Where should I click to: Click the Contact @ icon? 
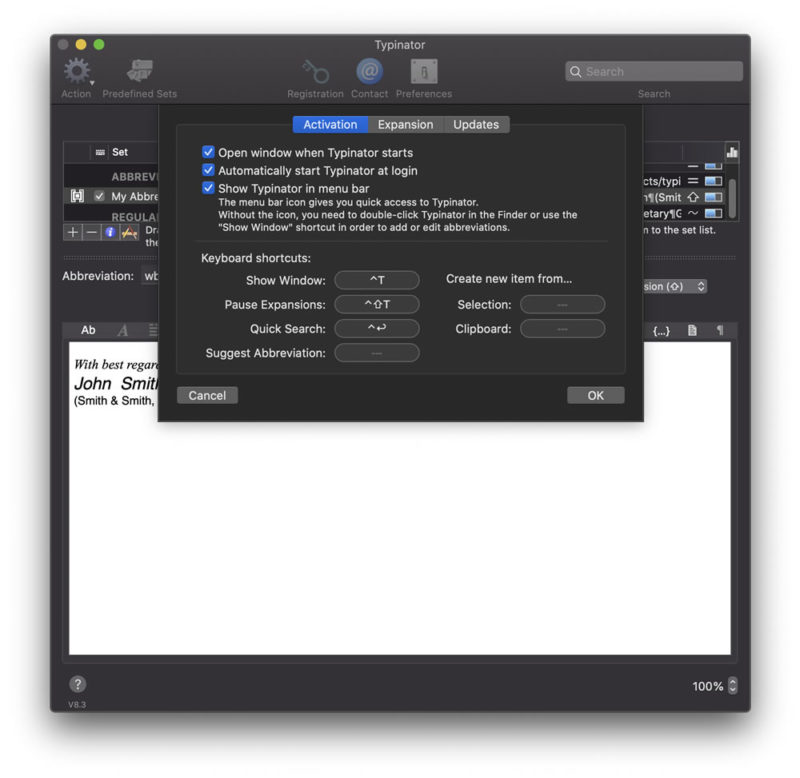(369, 71)
